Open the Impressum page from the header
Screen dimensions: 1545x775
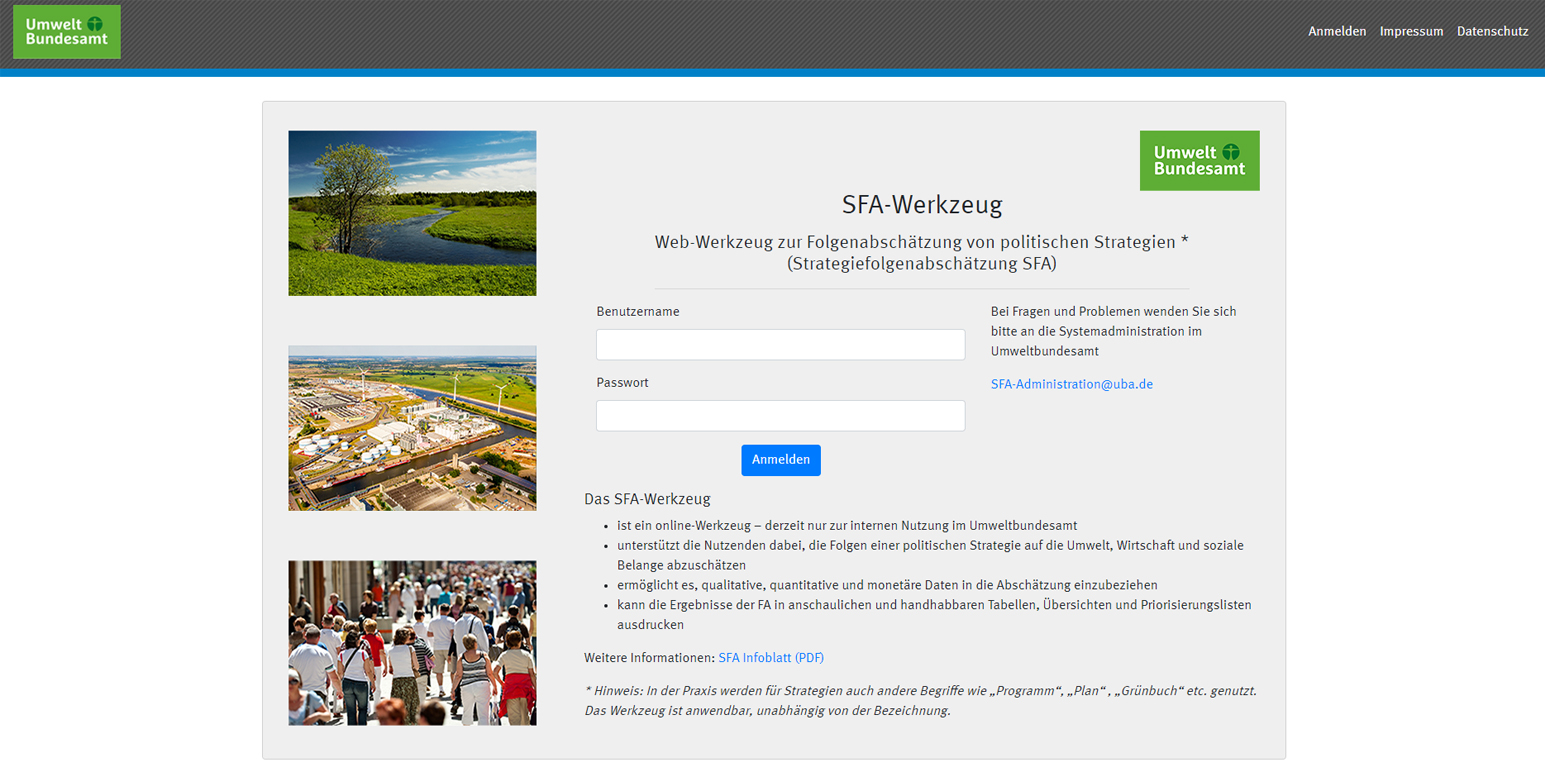click(x=1411, y=31)
